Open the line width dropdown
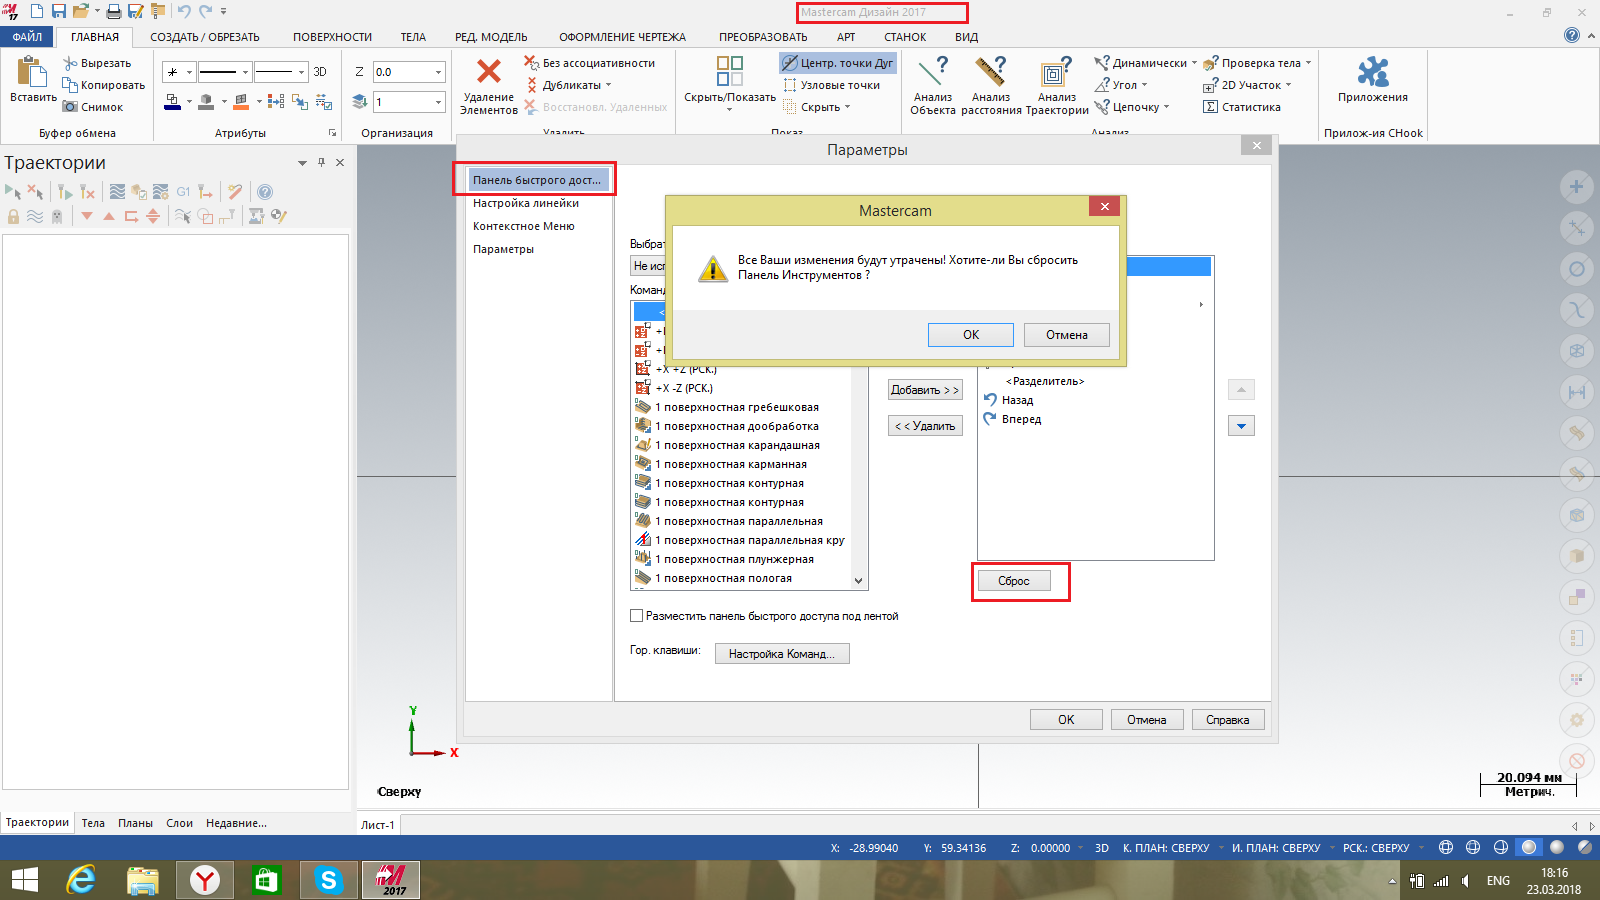 [x=301, y=72]
